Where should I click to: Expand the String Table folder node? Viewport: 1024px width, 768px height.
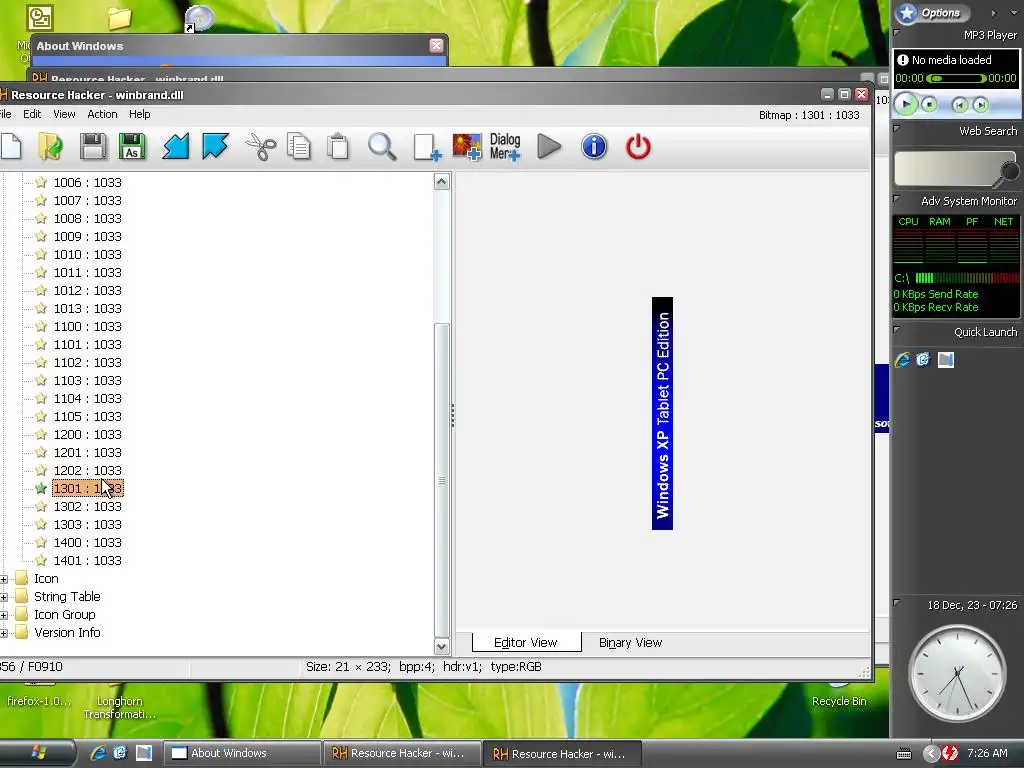point(4,597)
